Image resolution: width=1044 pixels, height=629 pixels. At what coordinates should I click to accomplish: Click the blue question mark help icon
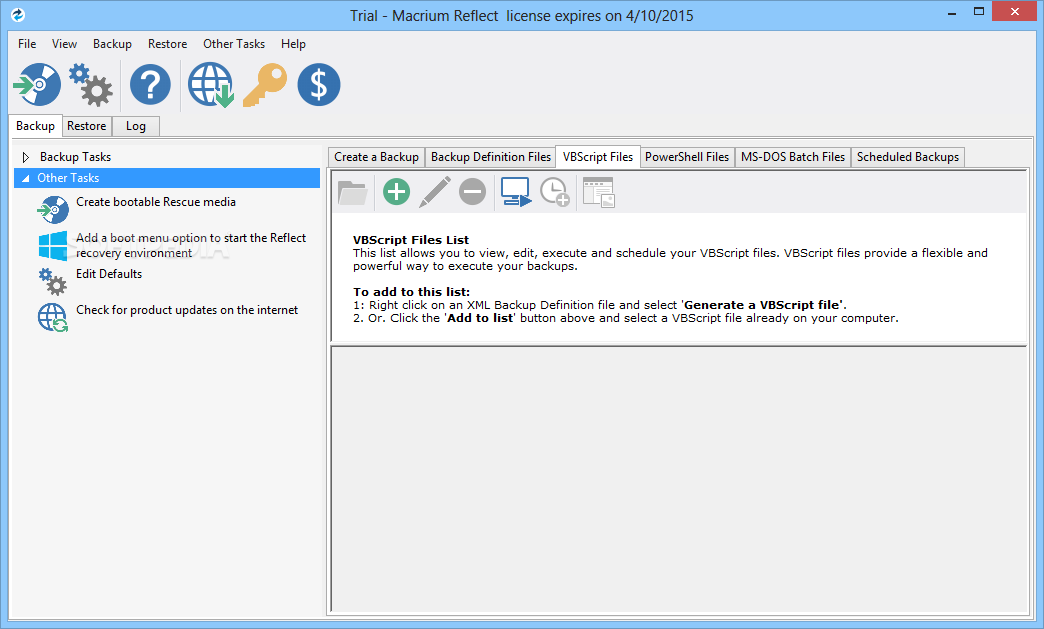150,85
